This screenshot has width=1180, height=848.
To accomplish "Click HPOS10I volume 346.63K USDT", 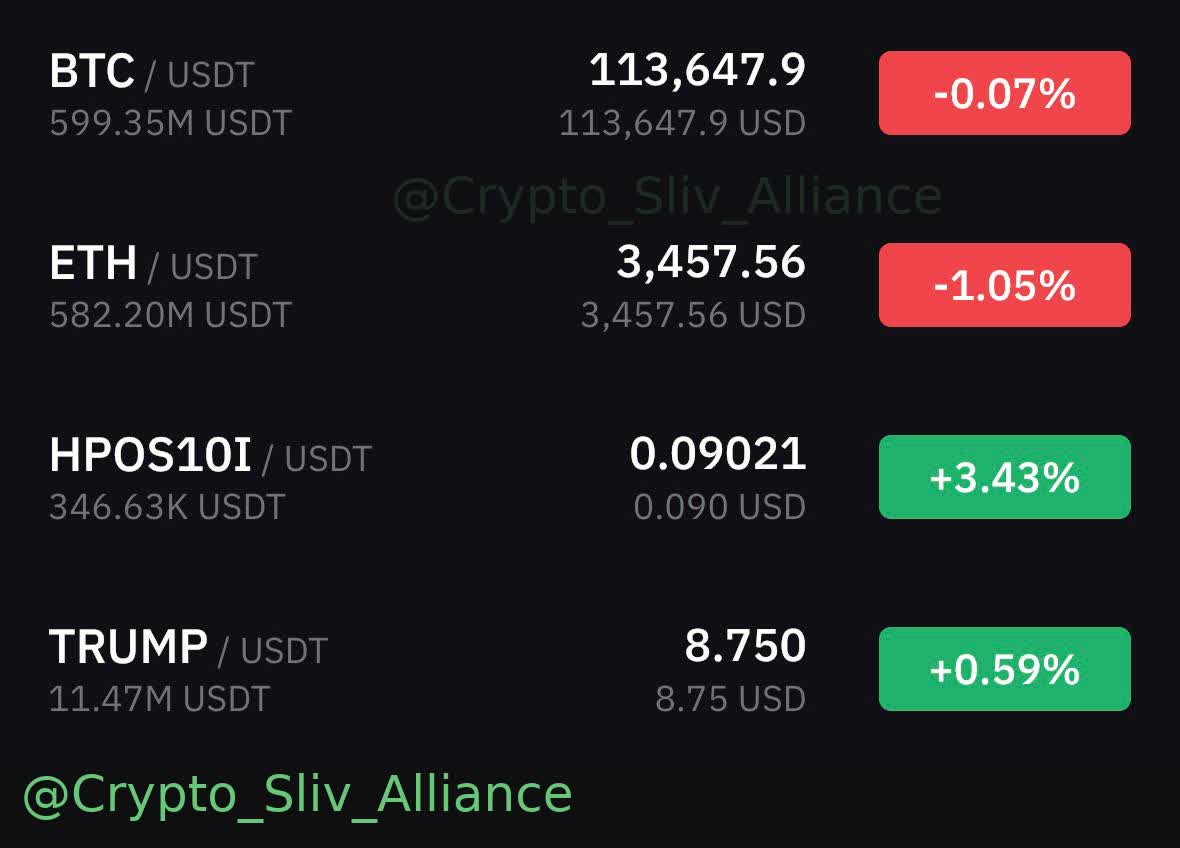I will click(167, 507).
